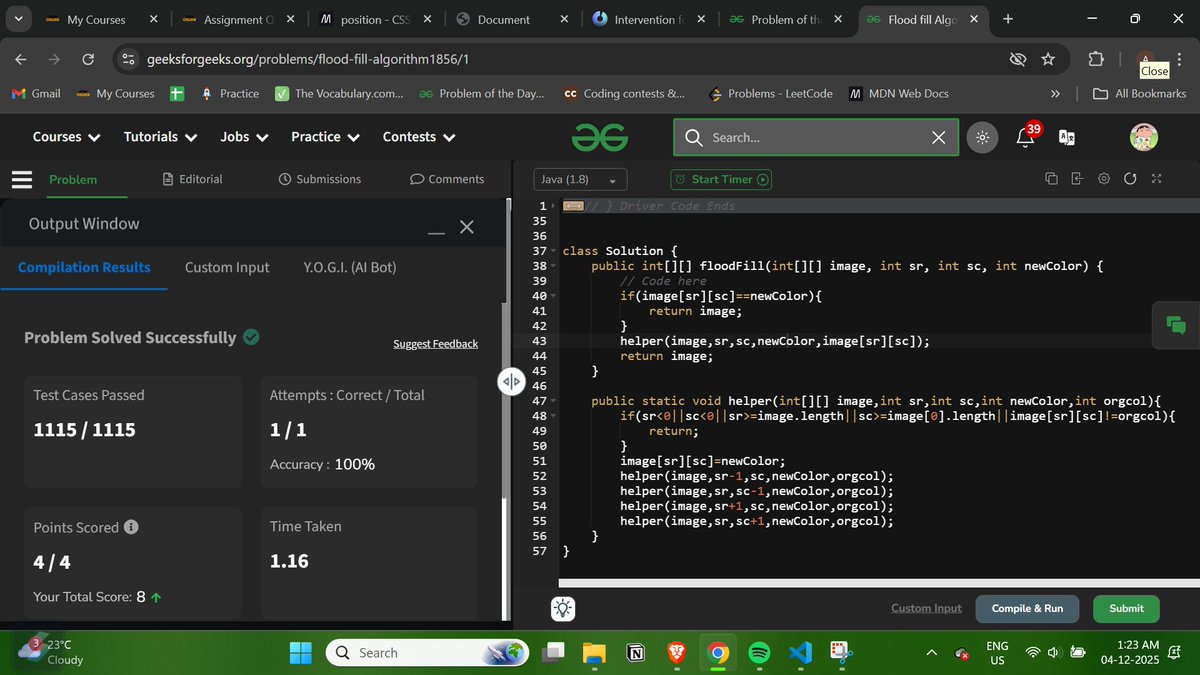
Task: Expand the editor to fullscreen
Action: tap(1156, 179)
